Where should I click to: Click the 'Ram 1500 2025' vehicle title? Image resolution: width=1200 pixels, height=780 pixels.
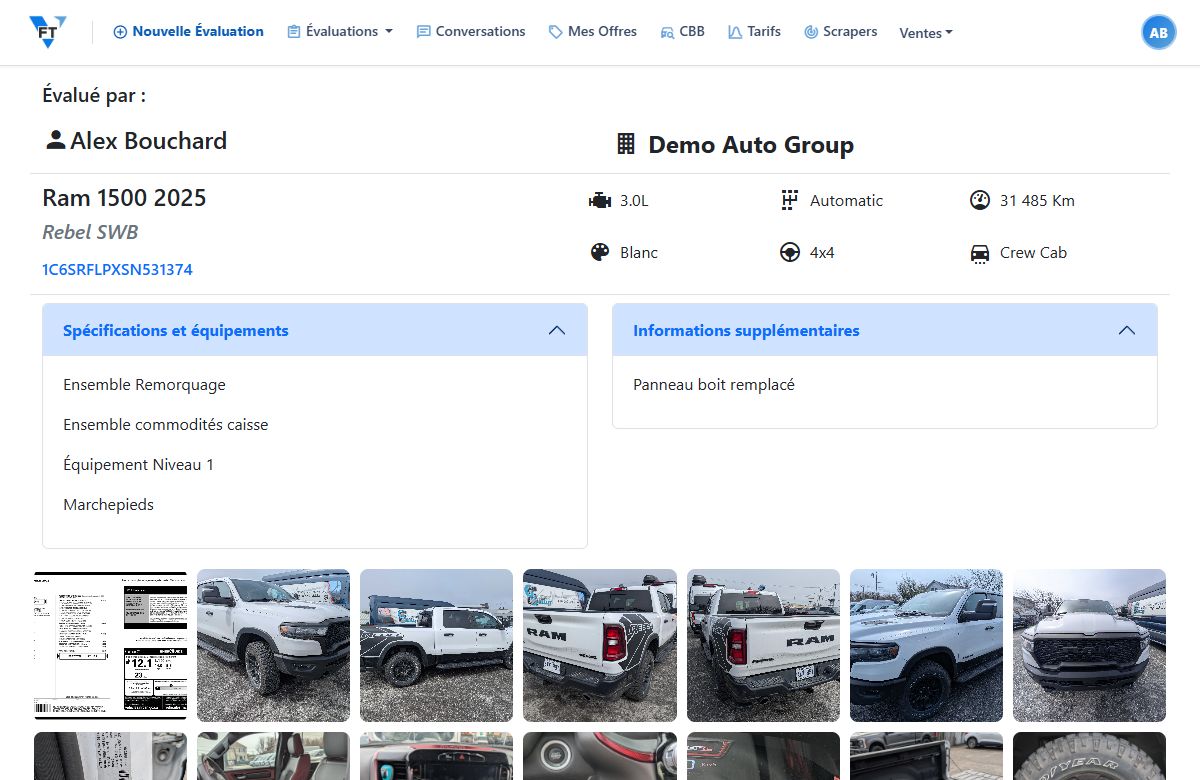click(124, 197)
